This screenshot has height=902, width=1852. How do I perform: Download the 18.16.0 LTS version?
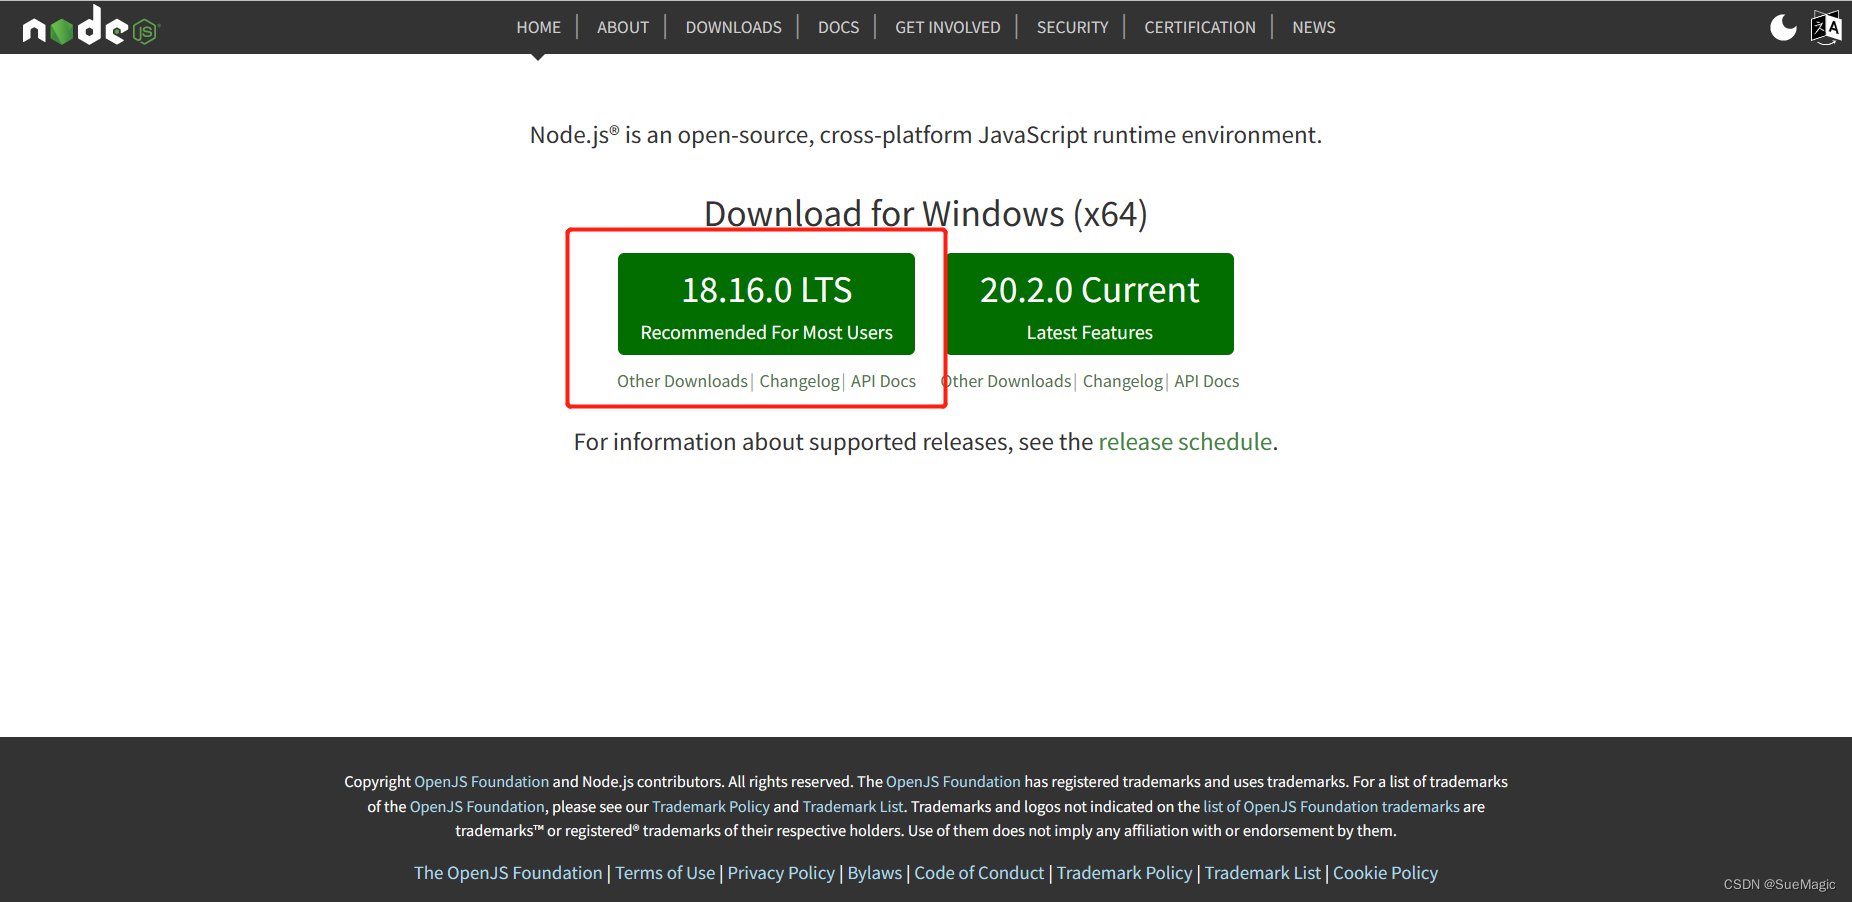pyautogui.click(x=766, y=304)
